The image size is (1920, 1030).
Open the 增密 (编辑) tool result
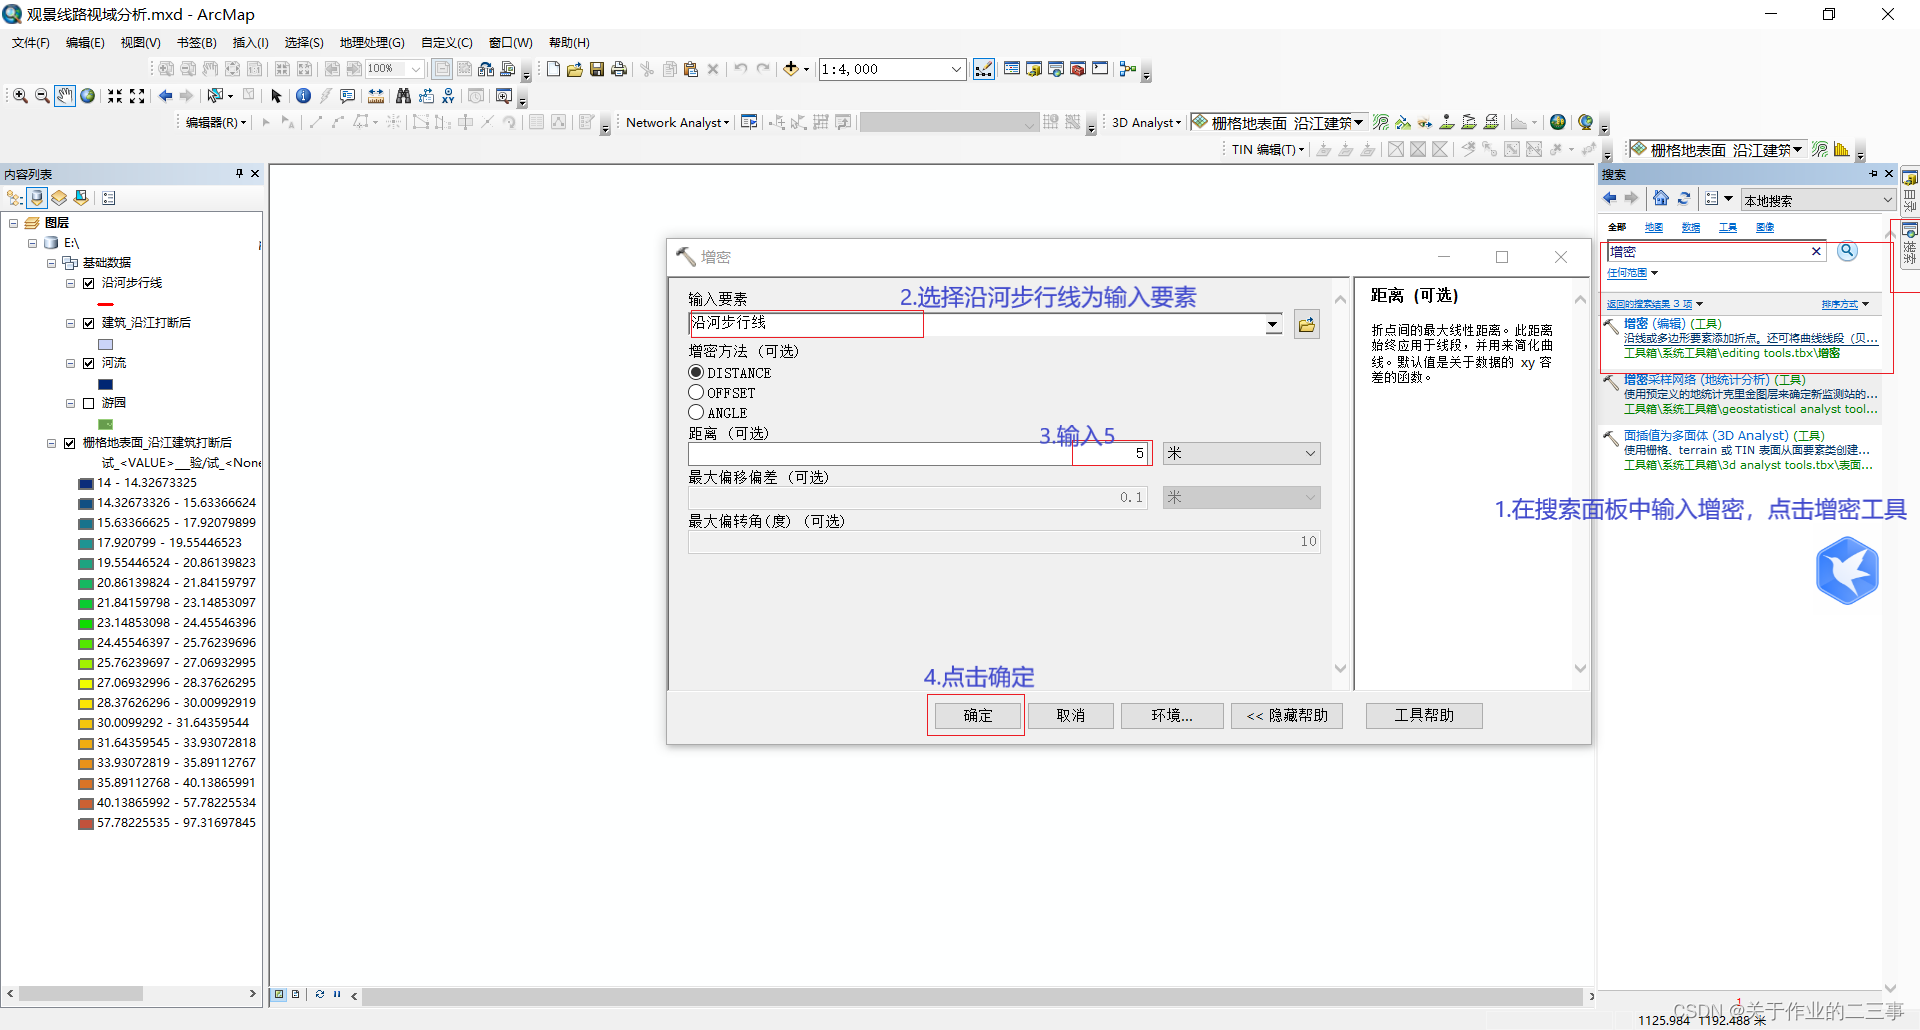point(1672,323)
